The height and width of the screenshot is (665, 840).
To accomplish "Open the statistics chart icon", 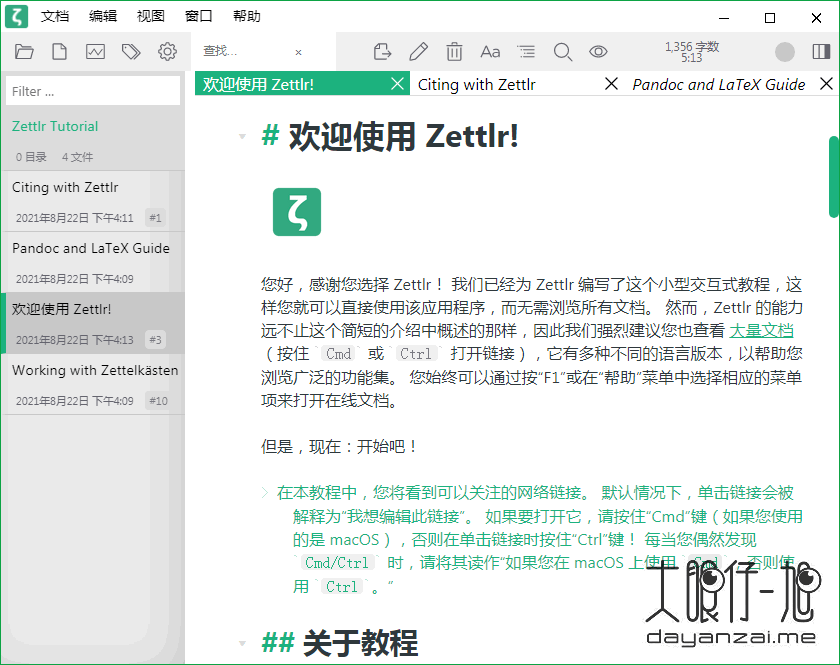I will click(95, 52).
